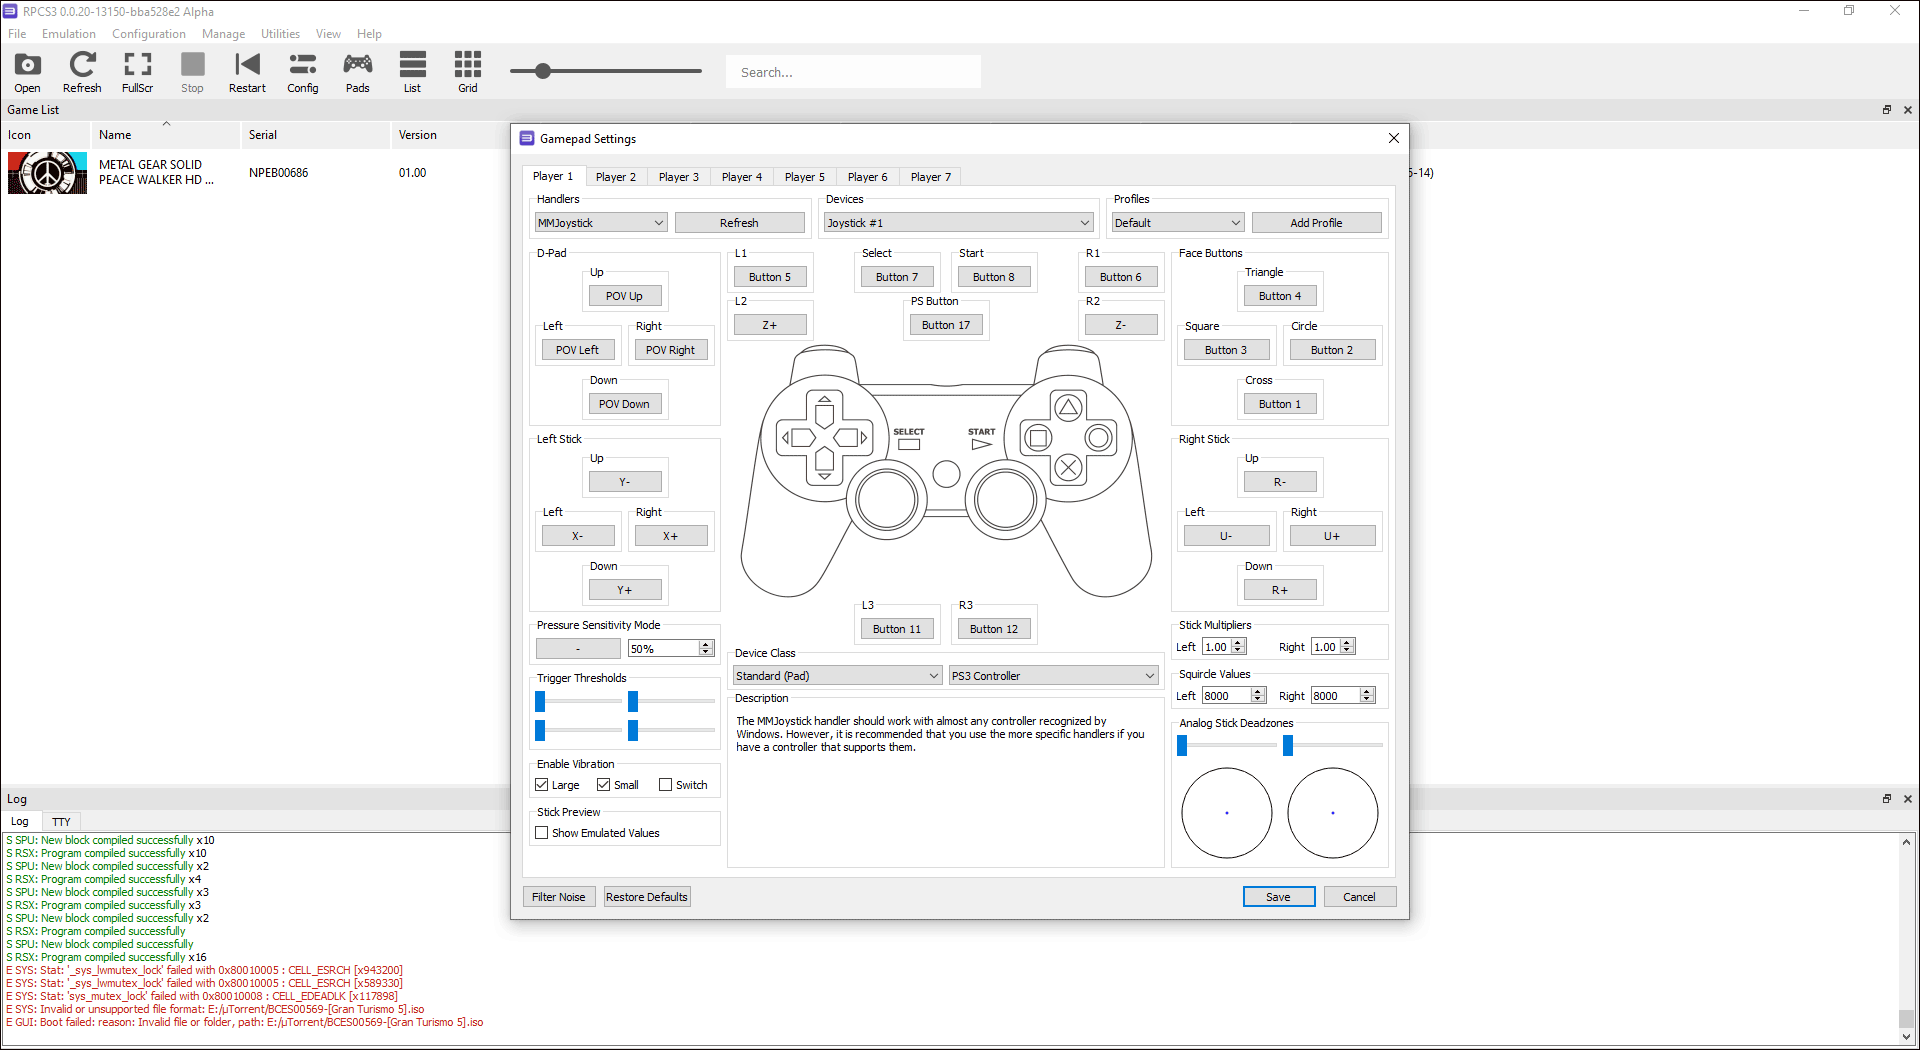Close the Game List panel
Screen dimensions: 1920x1050
[x=1907, y=110]
